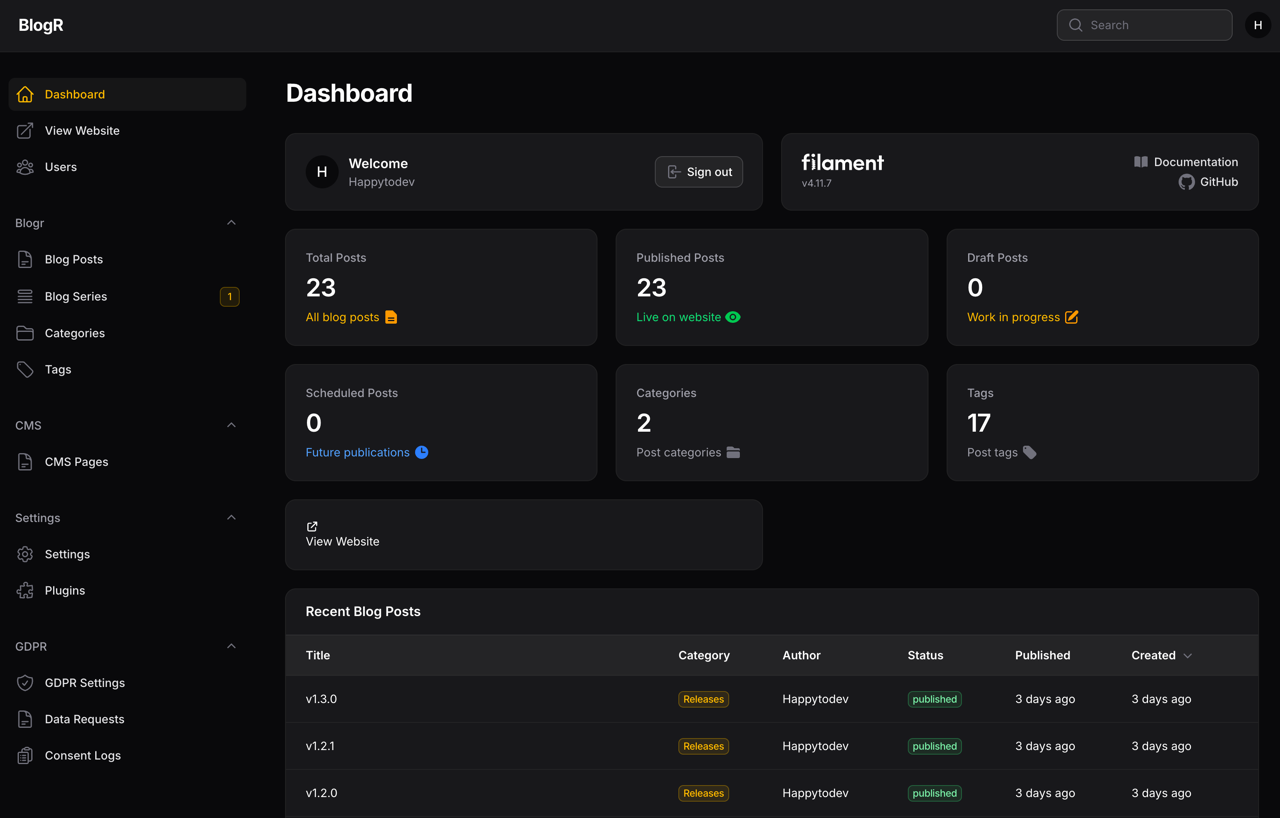Sort table by Created column
The image size is (1280, 818).
pos(1162,655)
